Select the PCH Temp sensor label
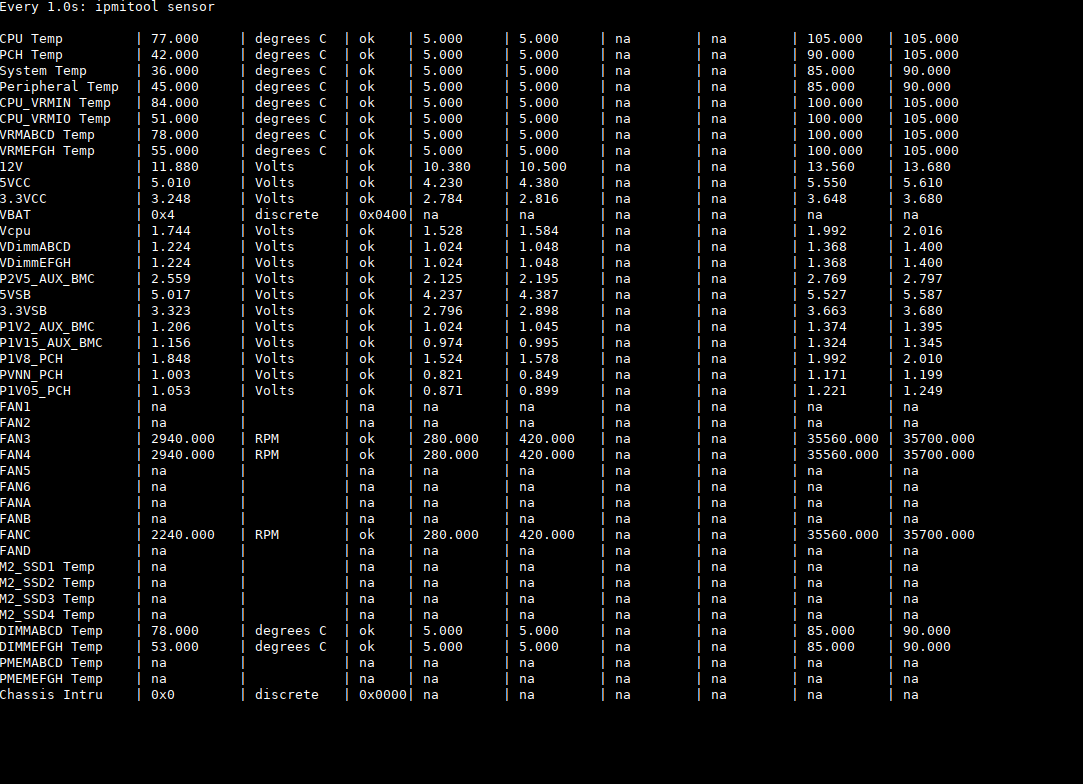 click(31, 55)
